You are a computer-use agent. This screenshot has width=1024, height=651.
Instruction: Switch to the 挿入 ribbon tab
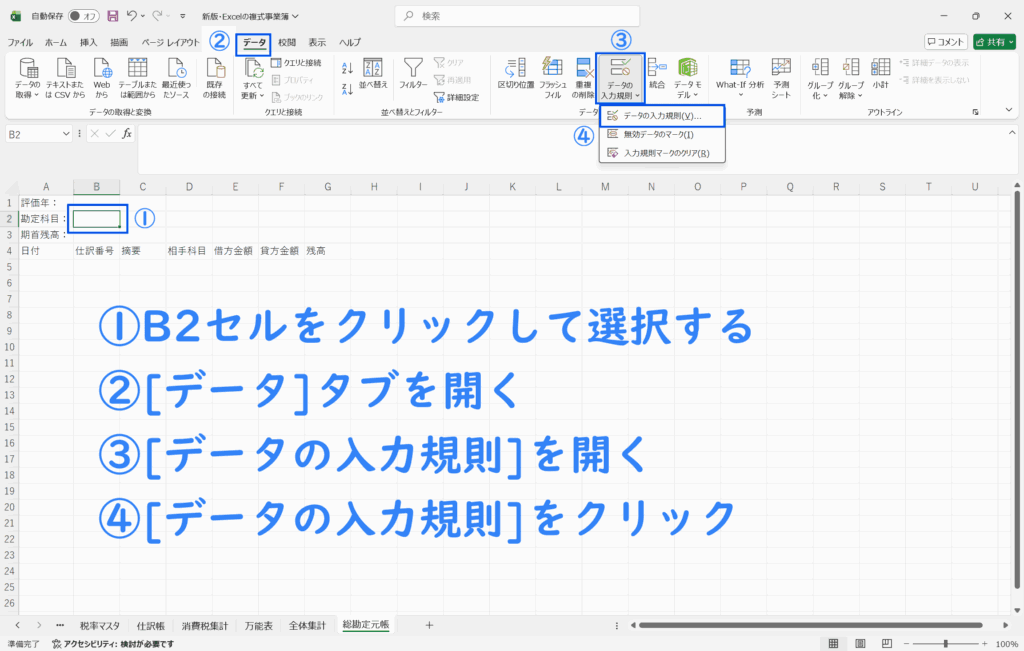[89, 43]
